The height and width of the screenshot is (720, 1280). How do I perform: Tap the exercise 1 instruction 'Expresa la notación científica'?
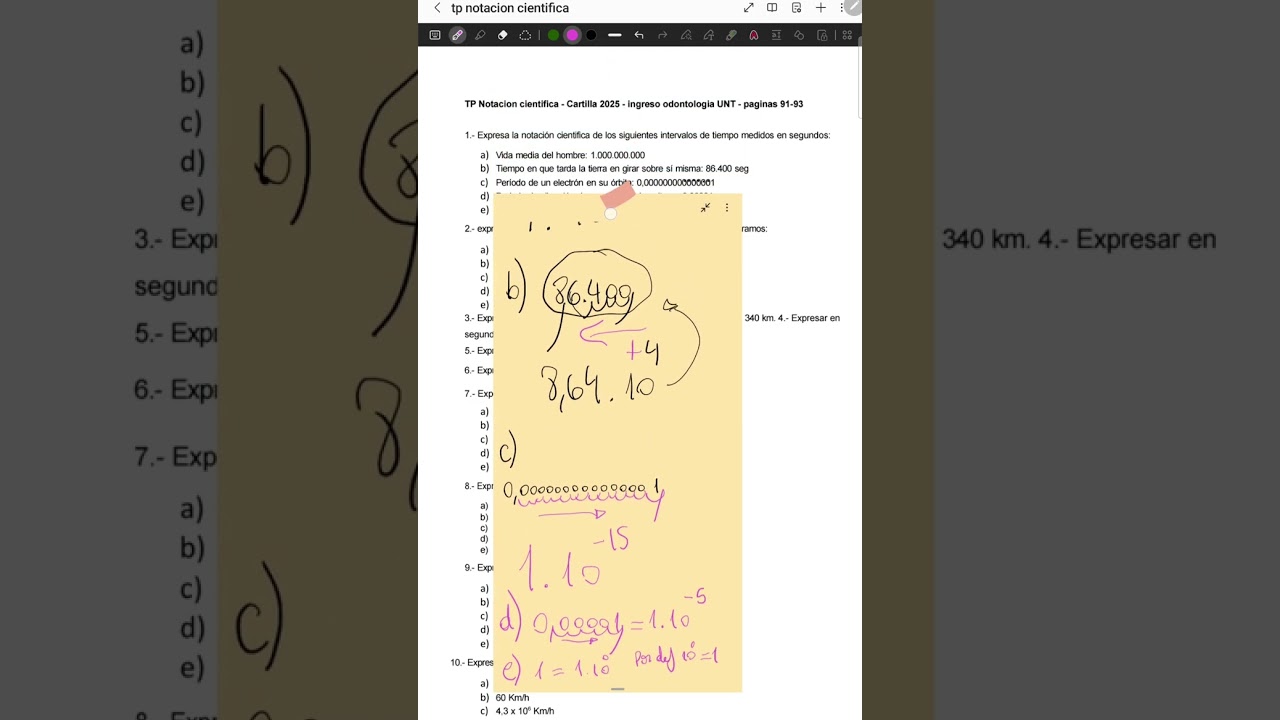click(x=647, y=135)
